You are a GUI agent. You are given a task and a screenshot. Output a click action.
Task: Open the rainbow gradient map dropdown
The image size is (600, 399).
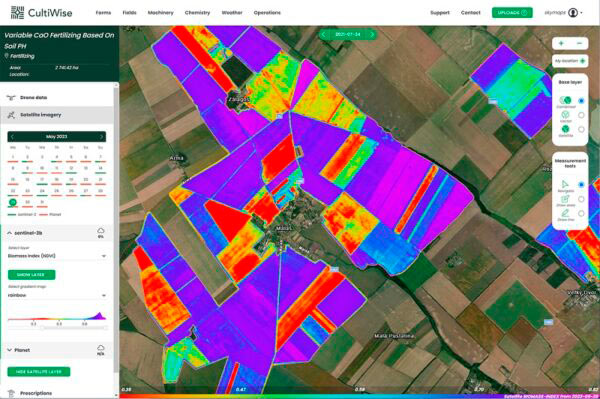coord(57,295)
